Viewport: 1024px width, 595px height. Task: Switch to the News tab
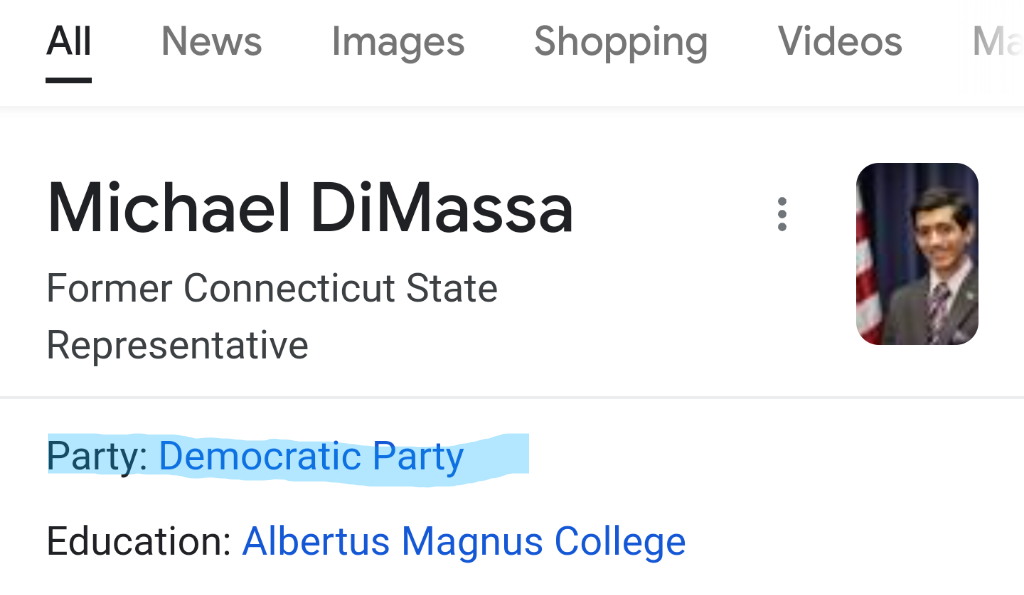(x=211, y=42)
